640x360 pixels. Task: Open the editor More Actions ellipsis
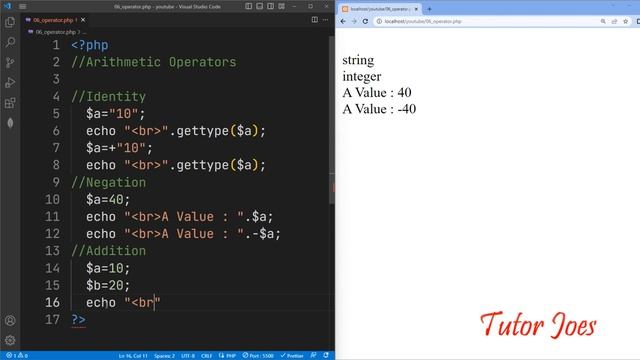point(325,20)
